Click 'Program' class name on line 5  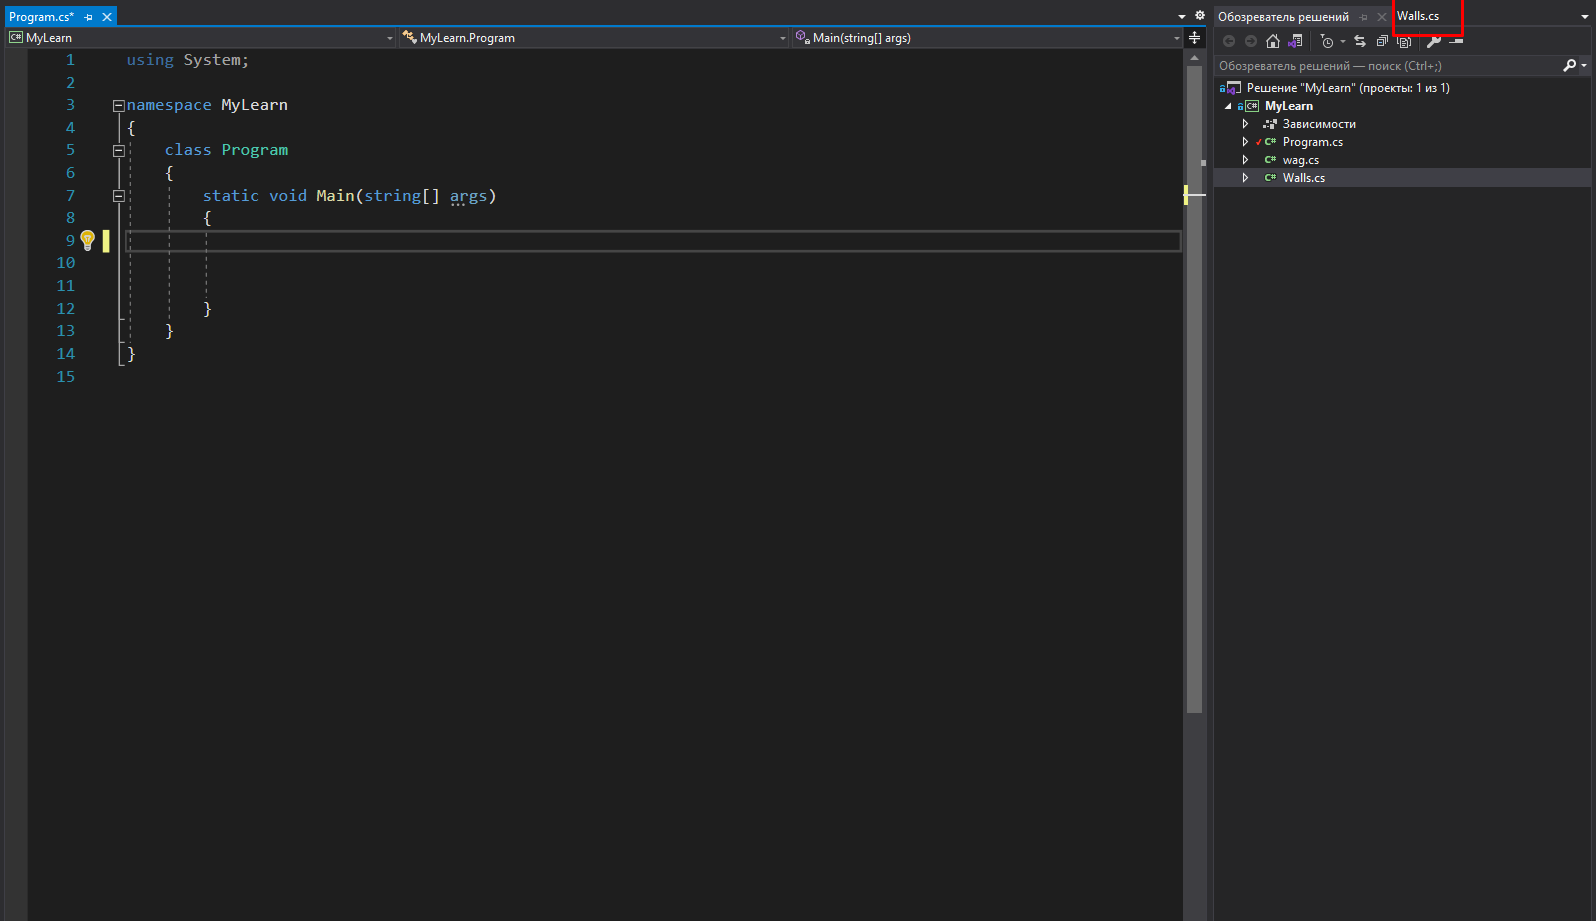pyautogui.click(x=254, y=150)
